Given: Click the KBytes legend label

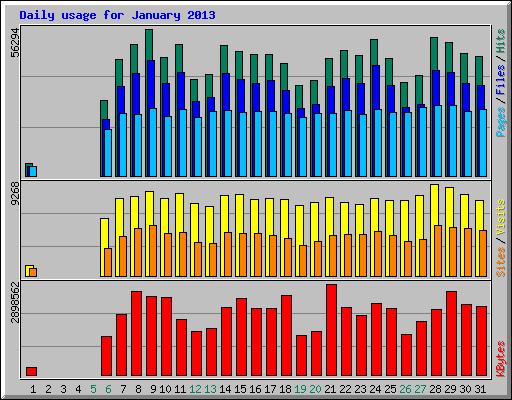Looking at the screenshot, I should coord(501,359).
